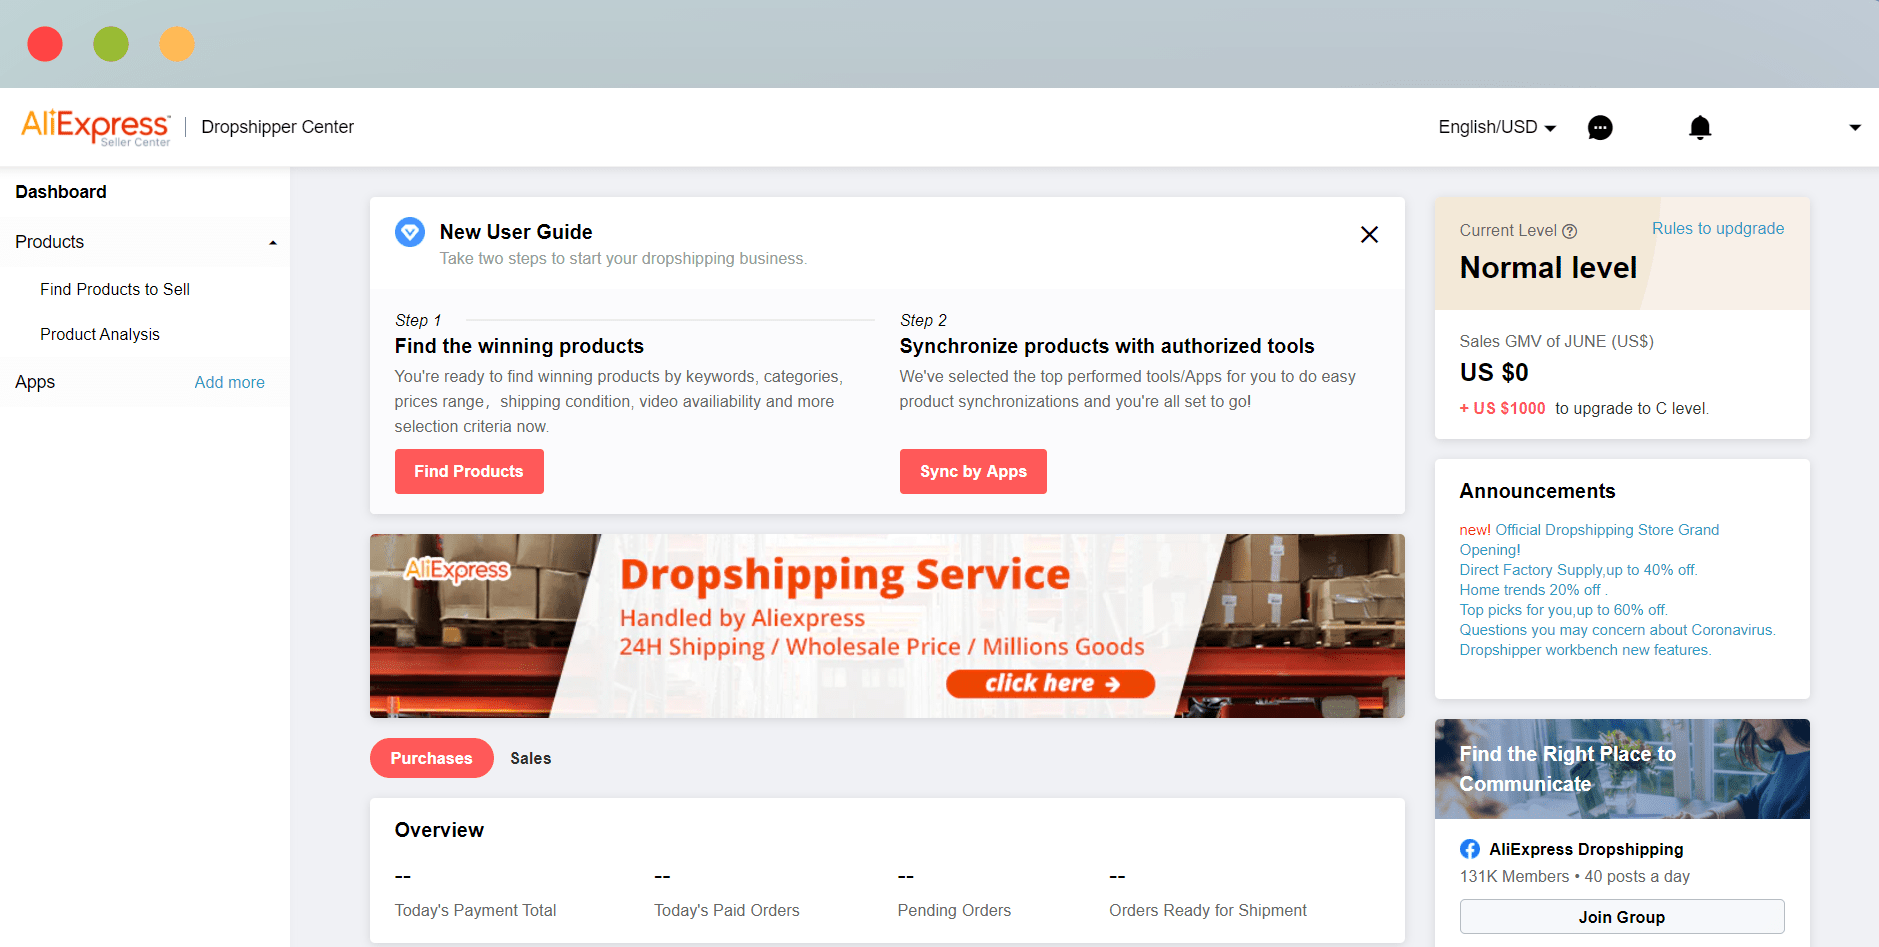Open Direct Factory Supply 40% off announcement
The width and height of the screenshot is (1879, 947).
tap(1578, 570)
